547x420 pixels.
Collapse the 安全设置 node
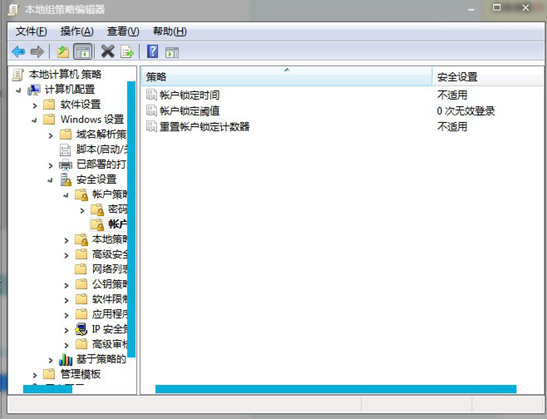[x=50, y=181]
